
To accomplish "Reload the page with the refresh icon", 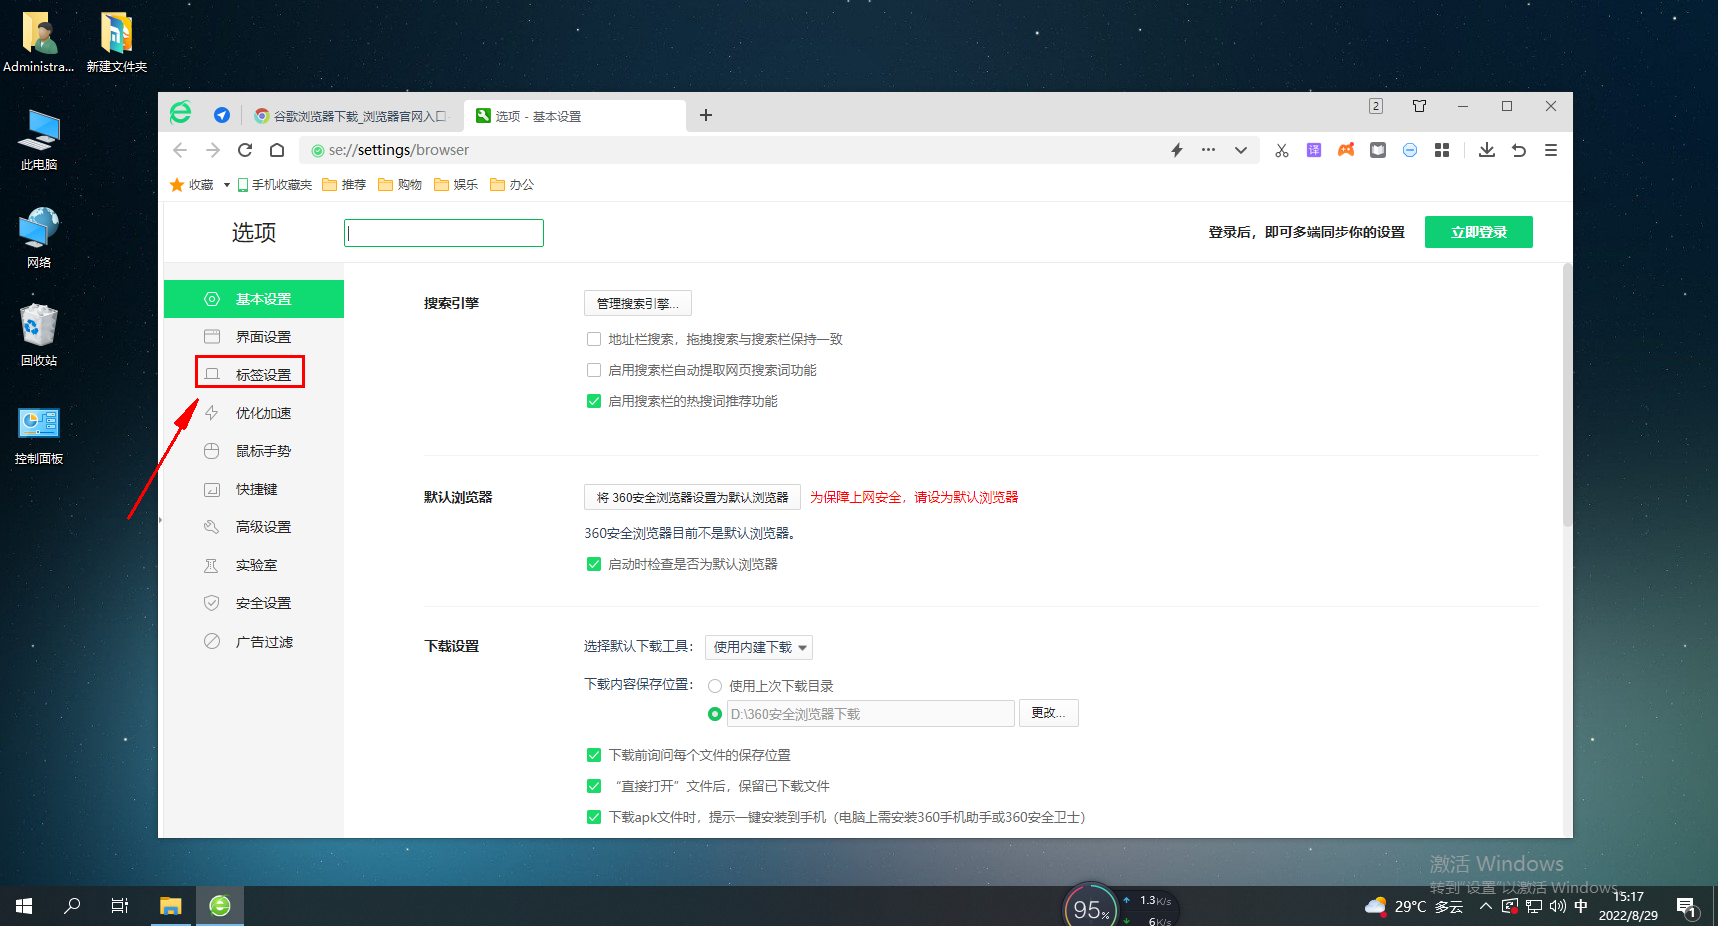I will [245, 150].
